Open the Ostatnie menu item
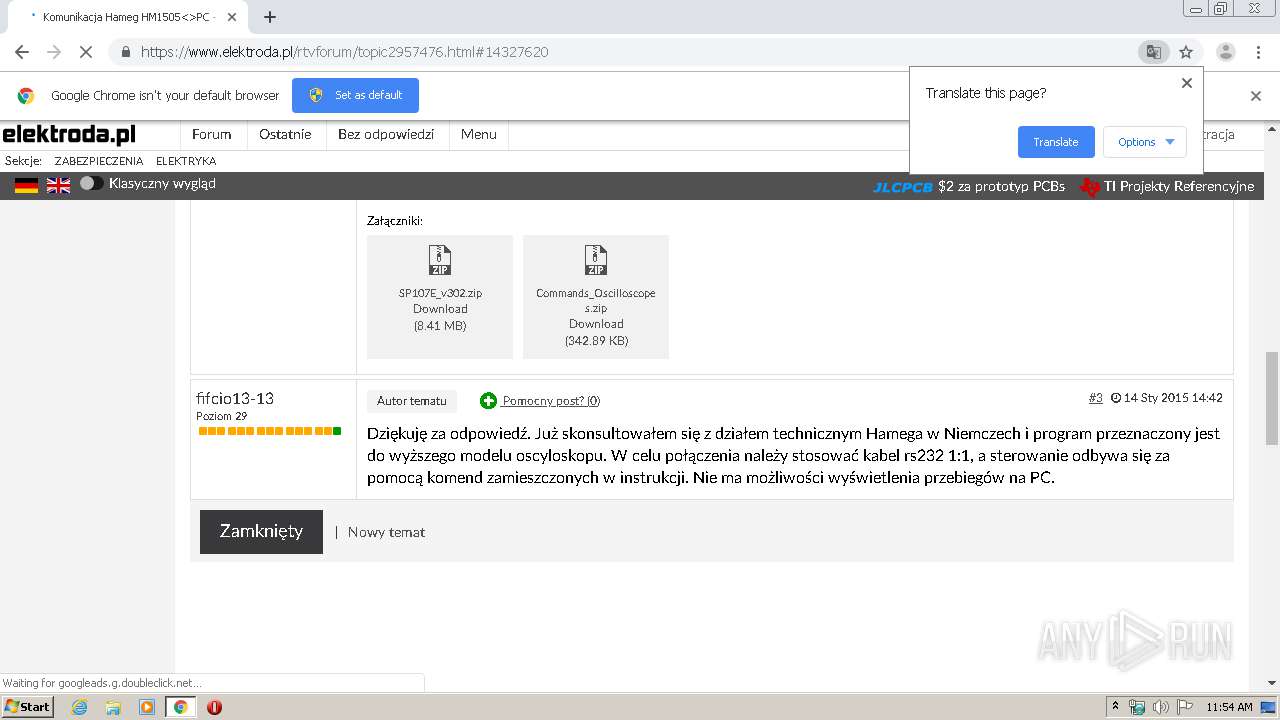1280x720 pixels. 285,134
